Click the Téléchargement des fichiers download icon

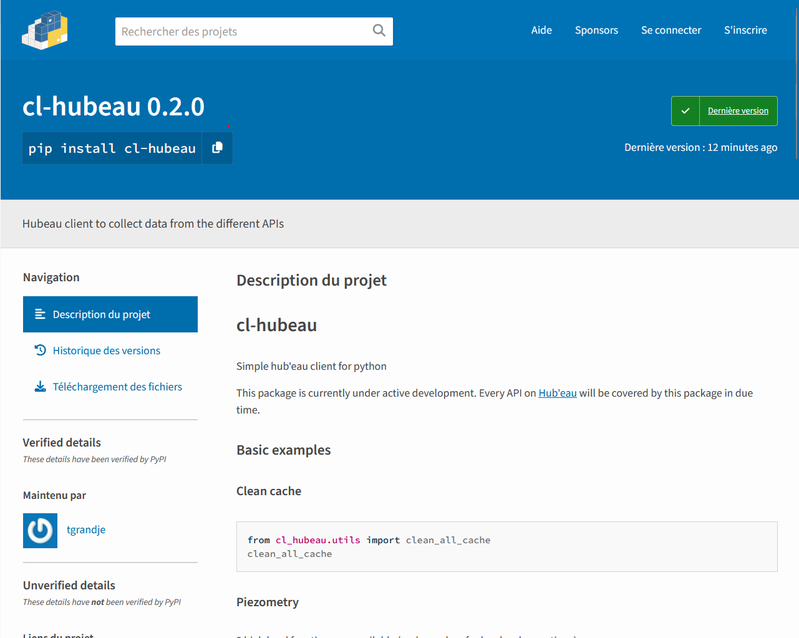[40, 386]
